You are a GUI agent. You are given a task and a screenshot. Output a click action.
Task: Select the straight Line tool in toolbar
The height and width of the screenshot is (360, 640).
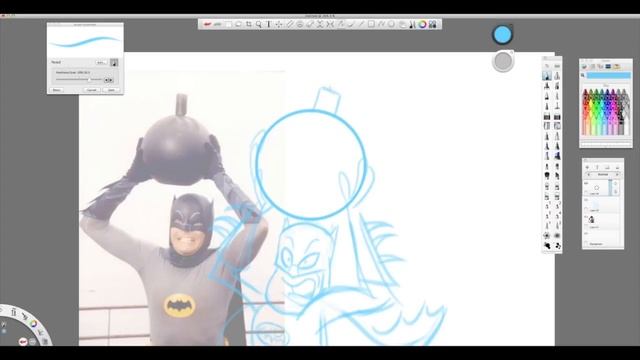coord(361,24)
